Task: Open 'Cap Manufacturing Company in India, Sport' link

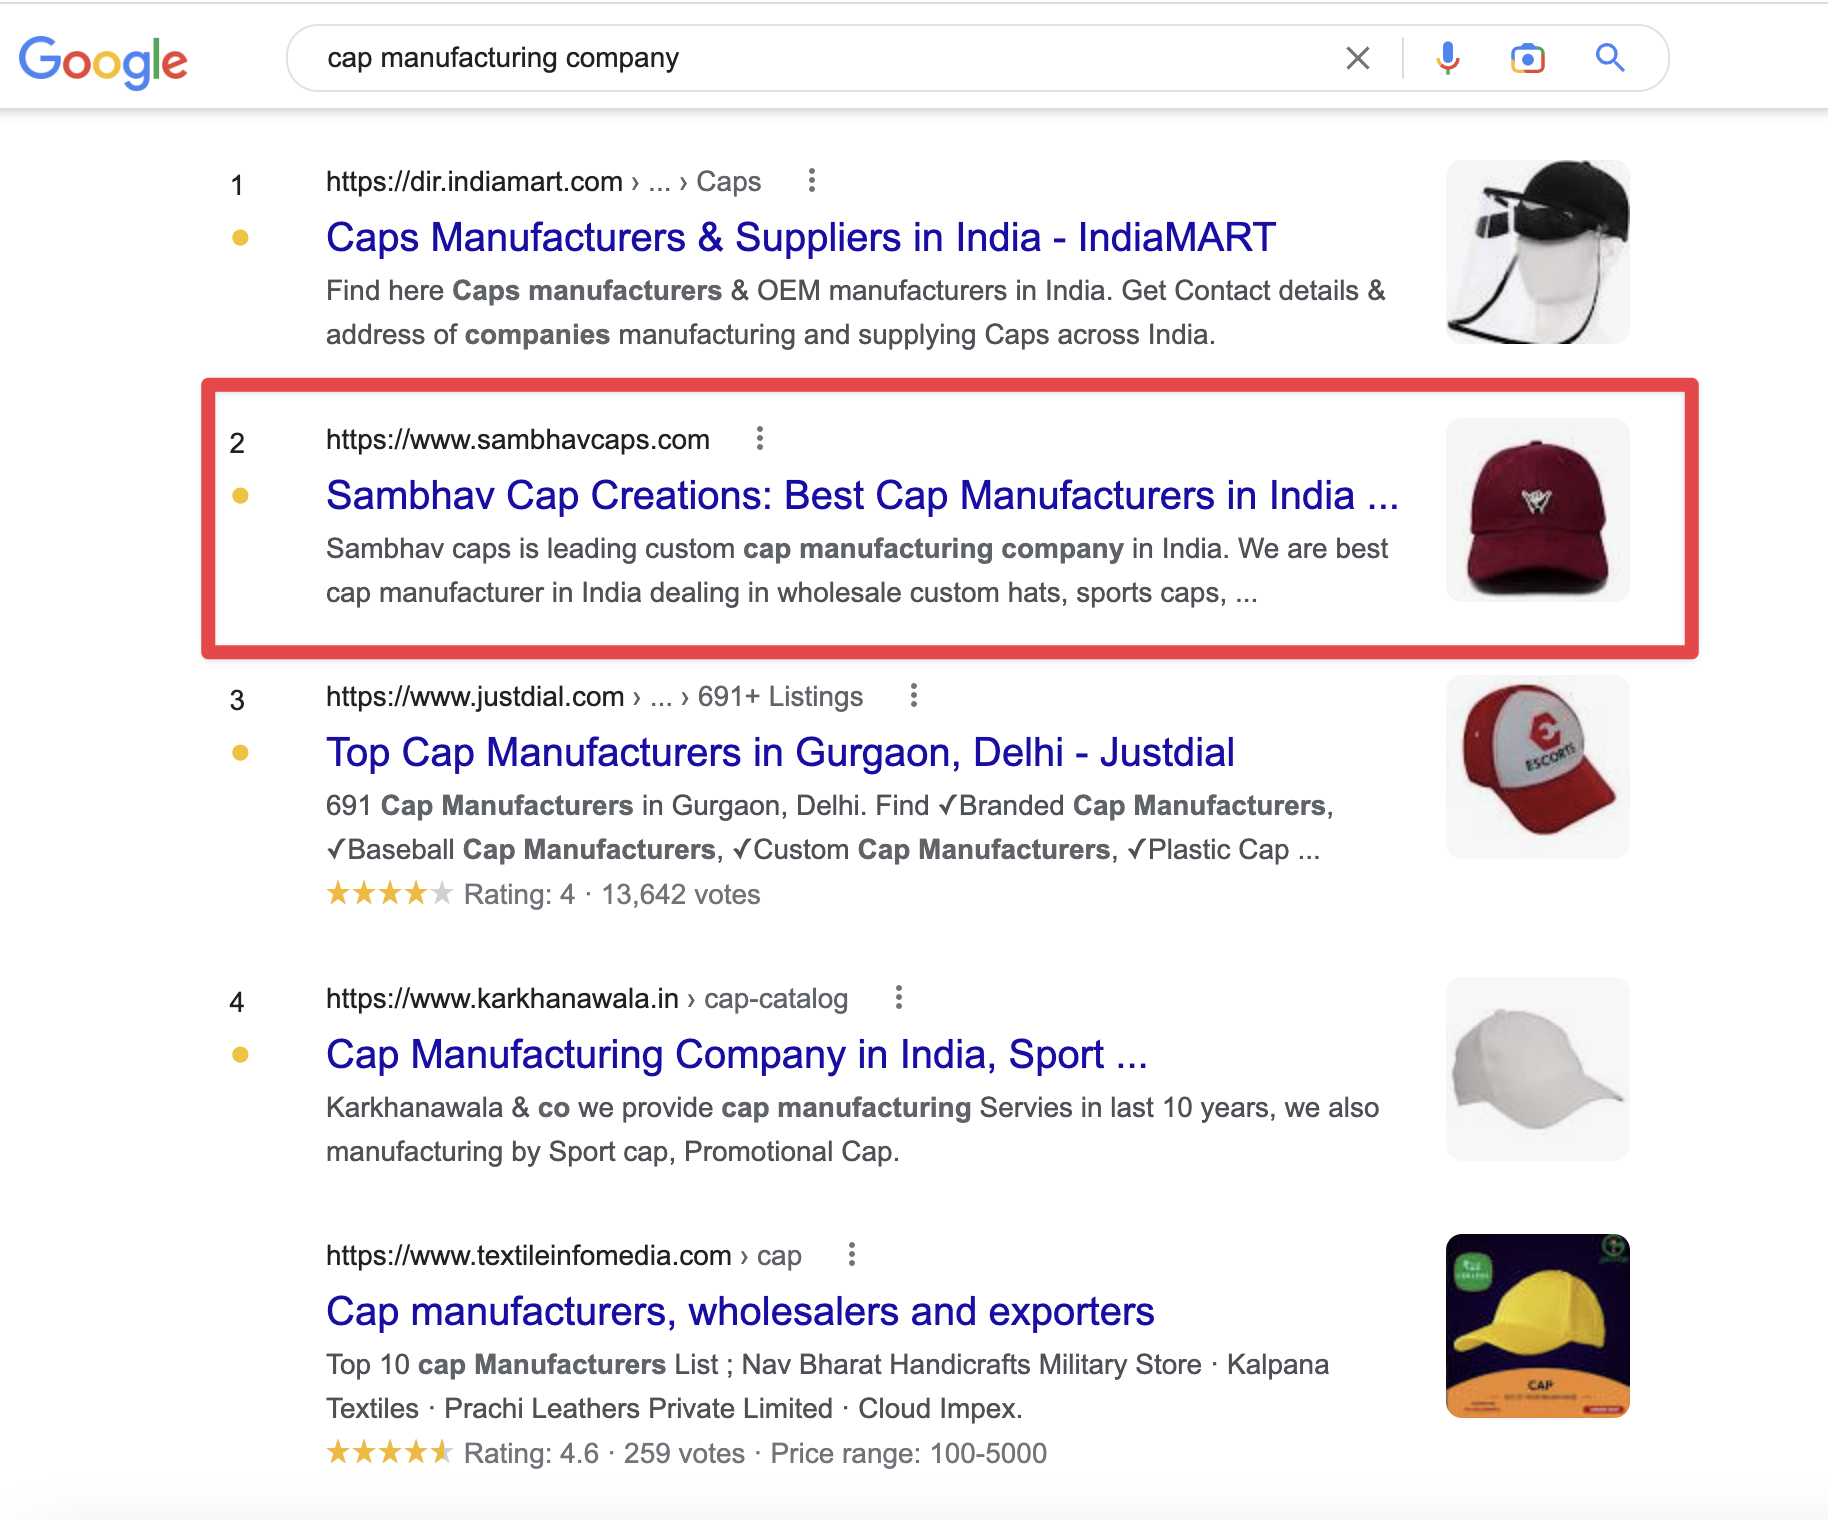Action: 736,1055
